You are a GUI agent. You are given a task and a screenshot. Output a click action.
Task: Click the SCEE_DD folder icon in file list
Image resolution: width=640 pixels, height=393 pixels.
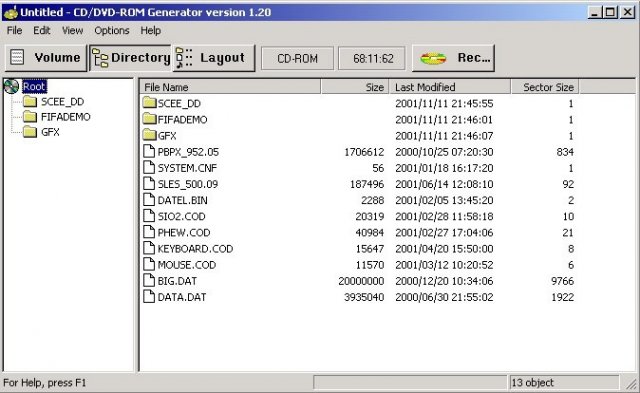149,102
